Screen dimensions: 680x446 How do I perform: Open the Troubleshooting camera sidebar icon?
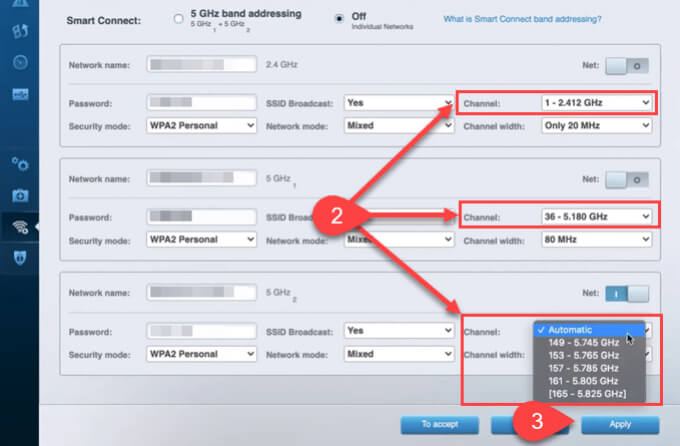click(x=20, y=195)
